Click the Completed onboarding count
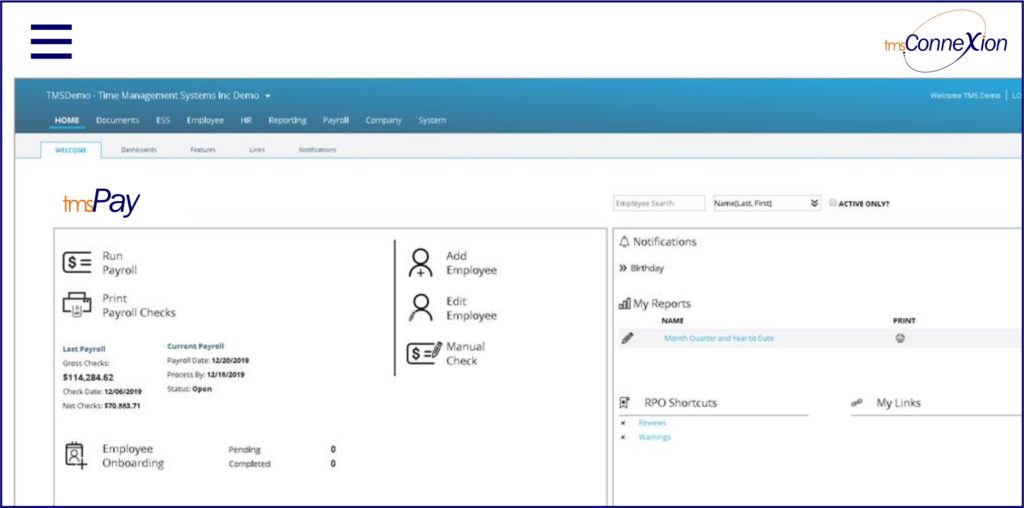The height and width of the screenshot is (508, 1024). (x=333, y=464)
